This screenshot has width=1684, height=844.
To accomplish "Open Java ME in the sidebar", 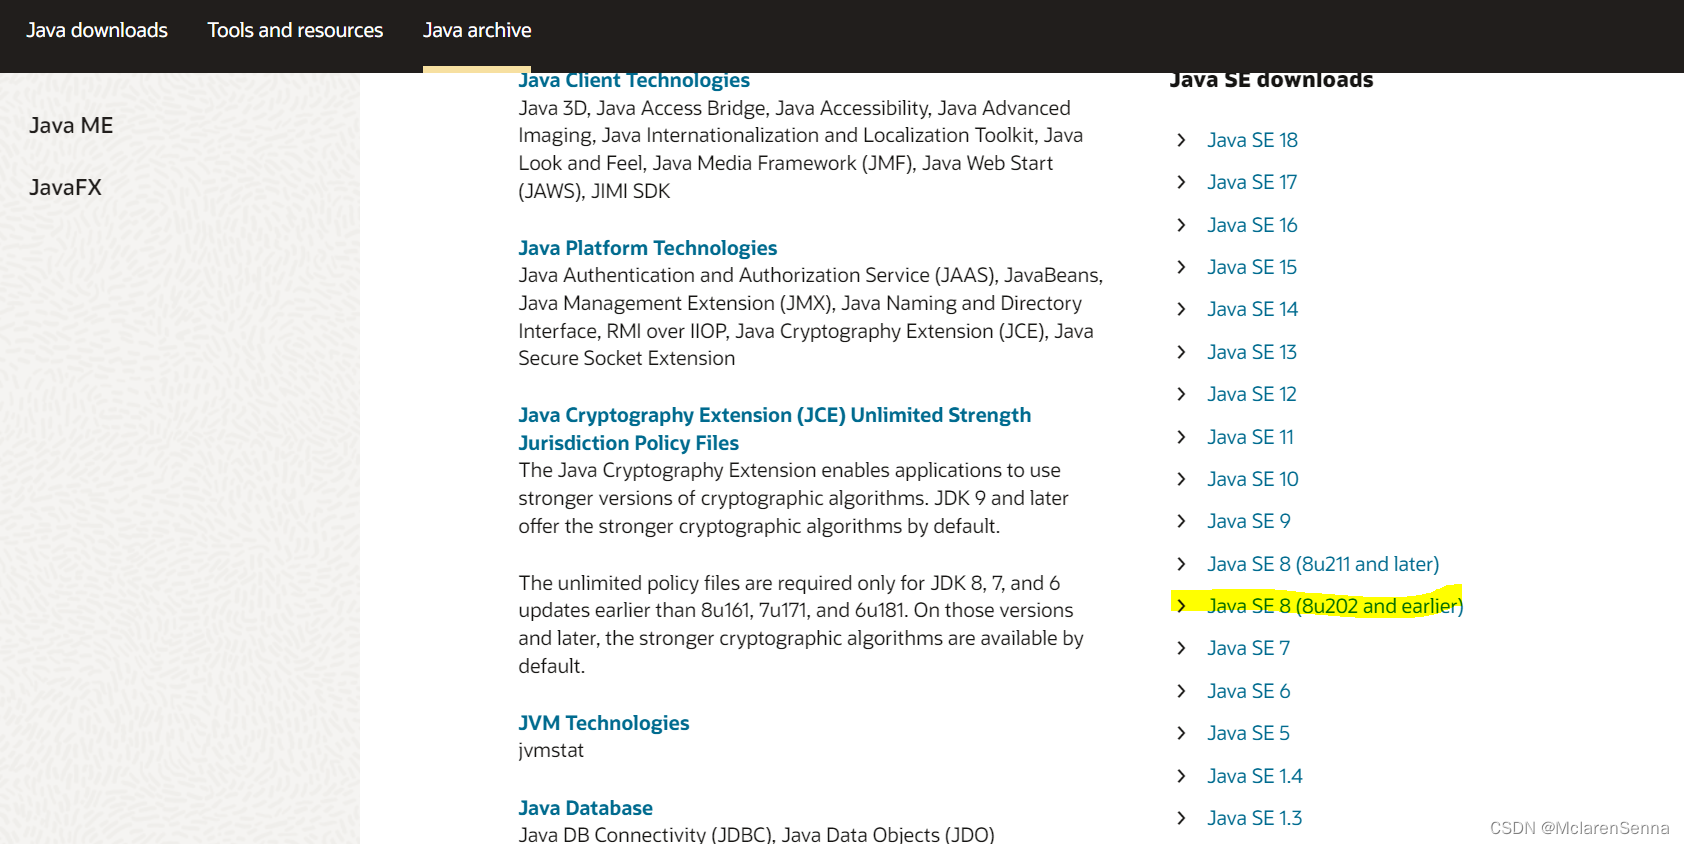I will pos(71,125).
